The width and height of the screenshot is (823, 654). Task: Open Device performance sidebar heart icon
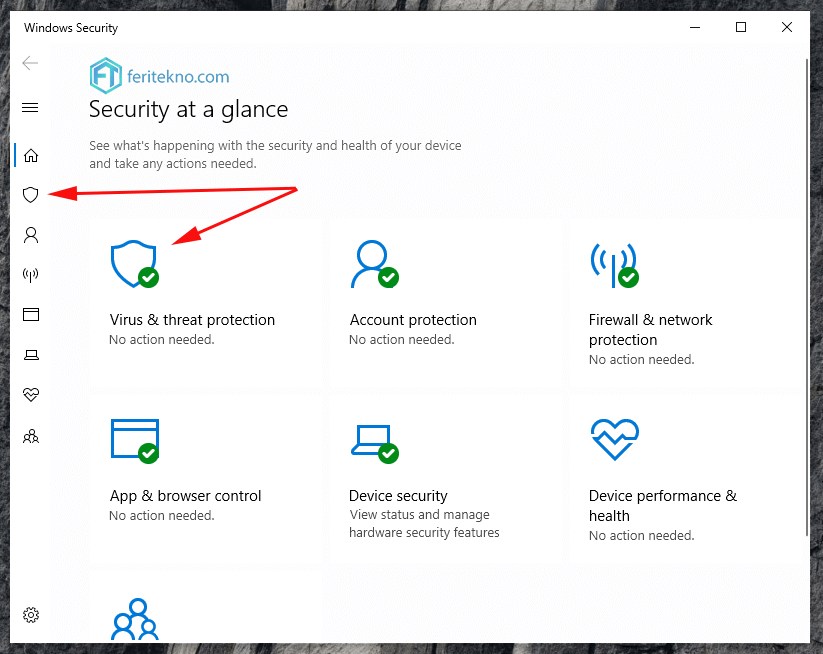(x=30, y=394)
